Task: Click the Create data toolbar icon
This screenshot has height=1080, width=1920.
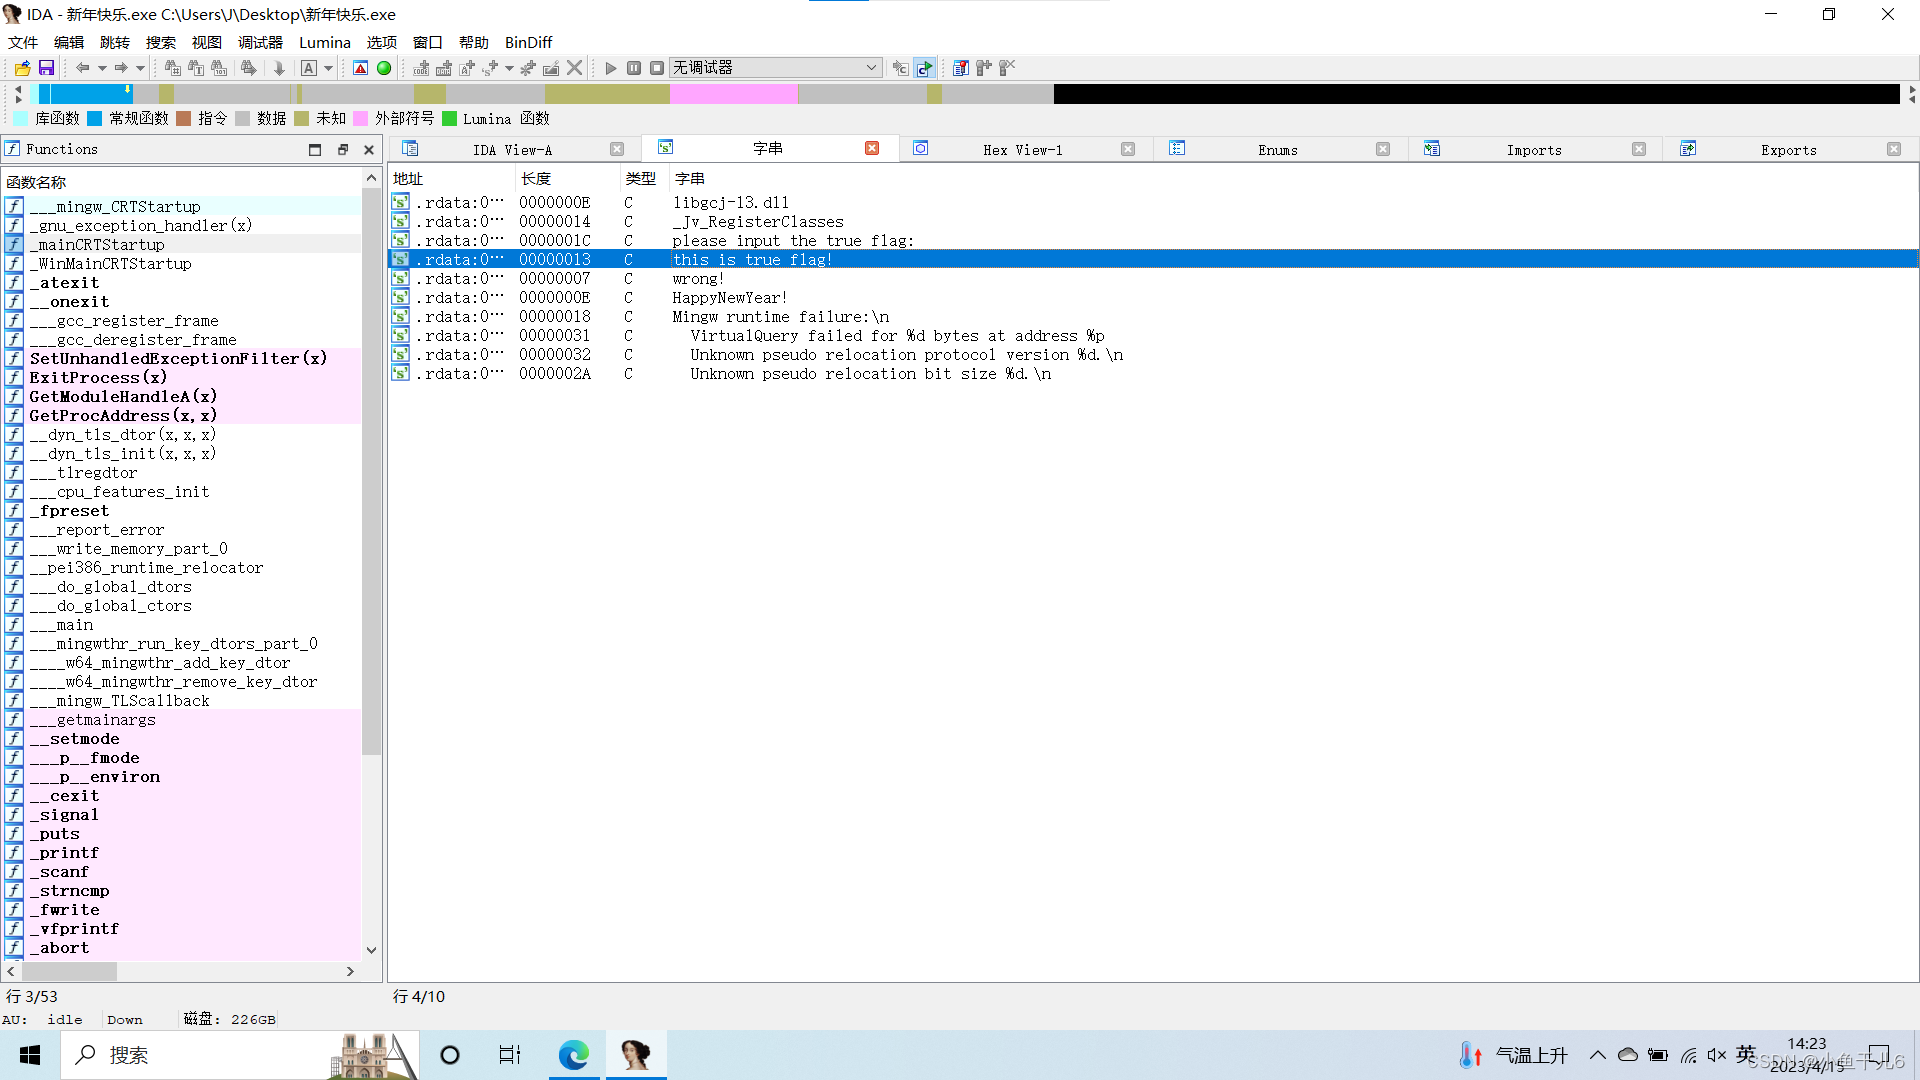Action: 443,68
